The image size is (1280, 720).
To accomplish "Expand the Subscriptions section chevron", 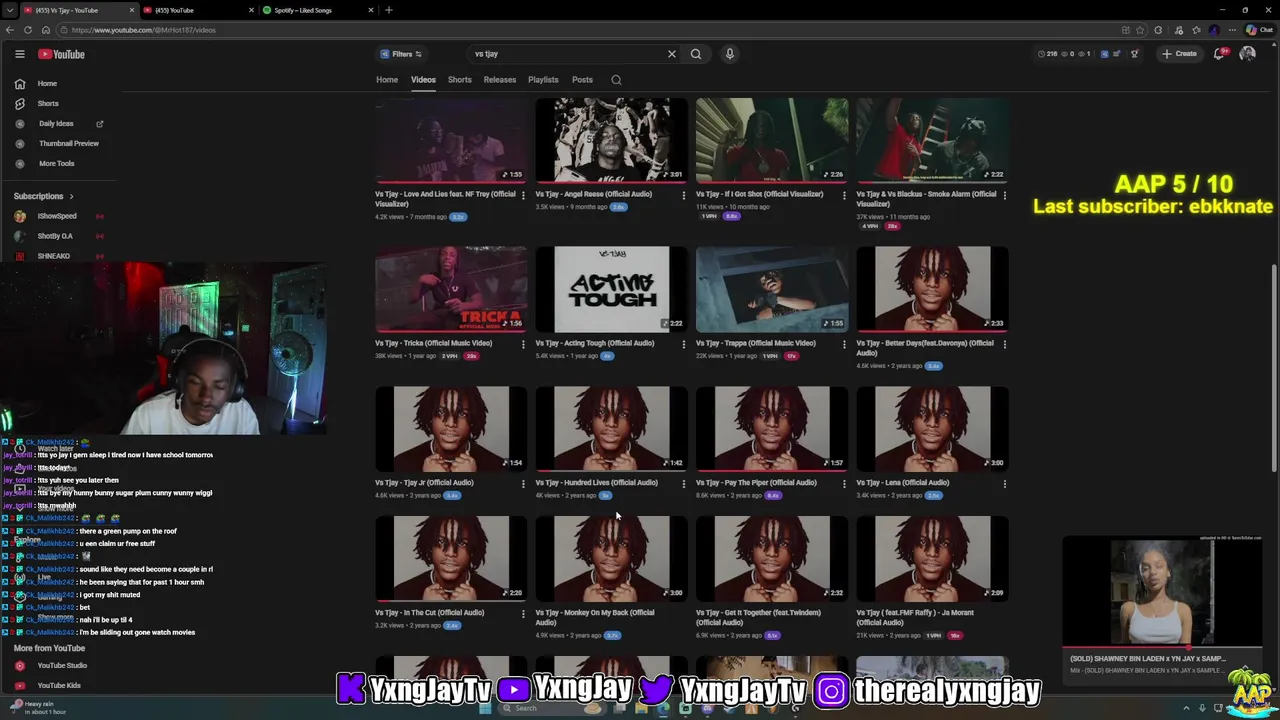I will point(71,196).
